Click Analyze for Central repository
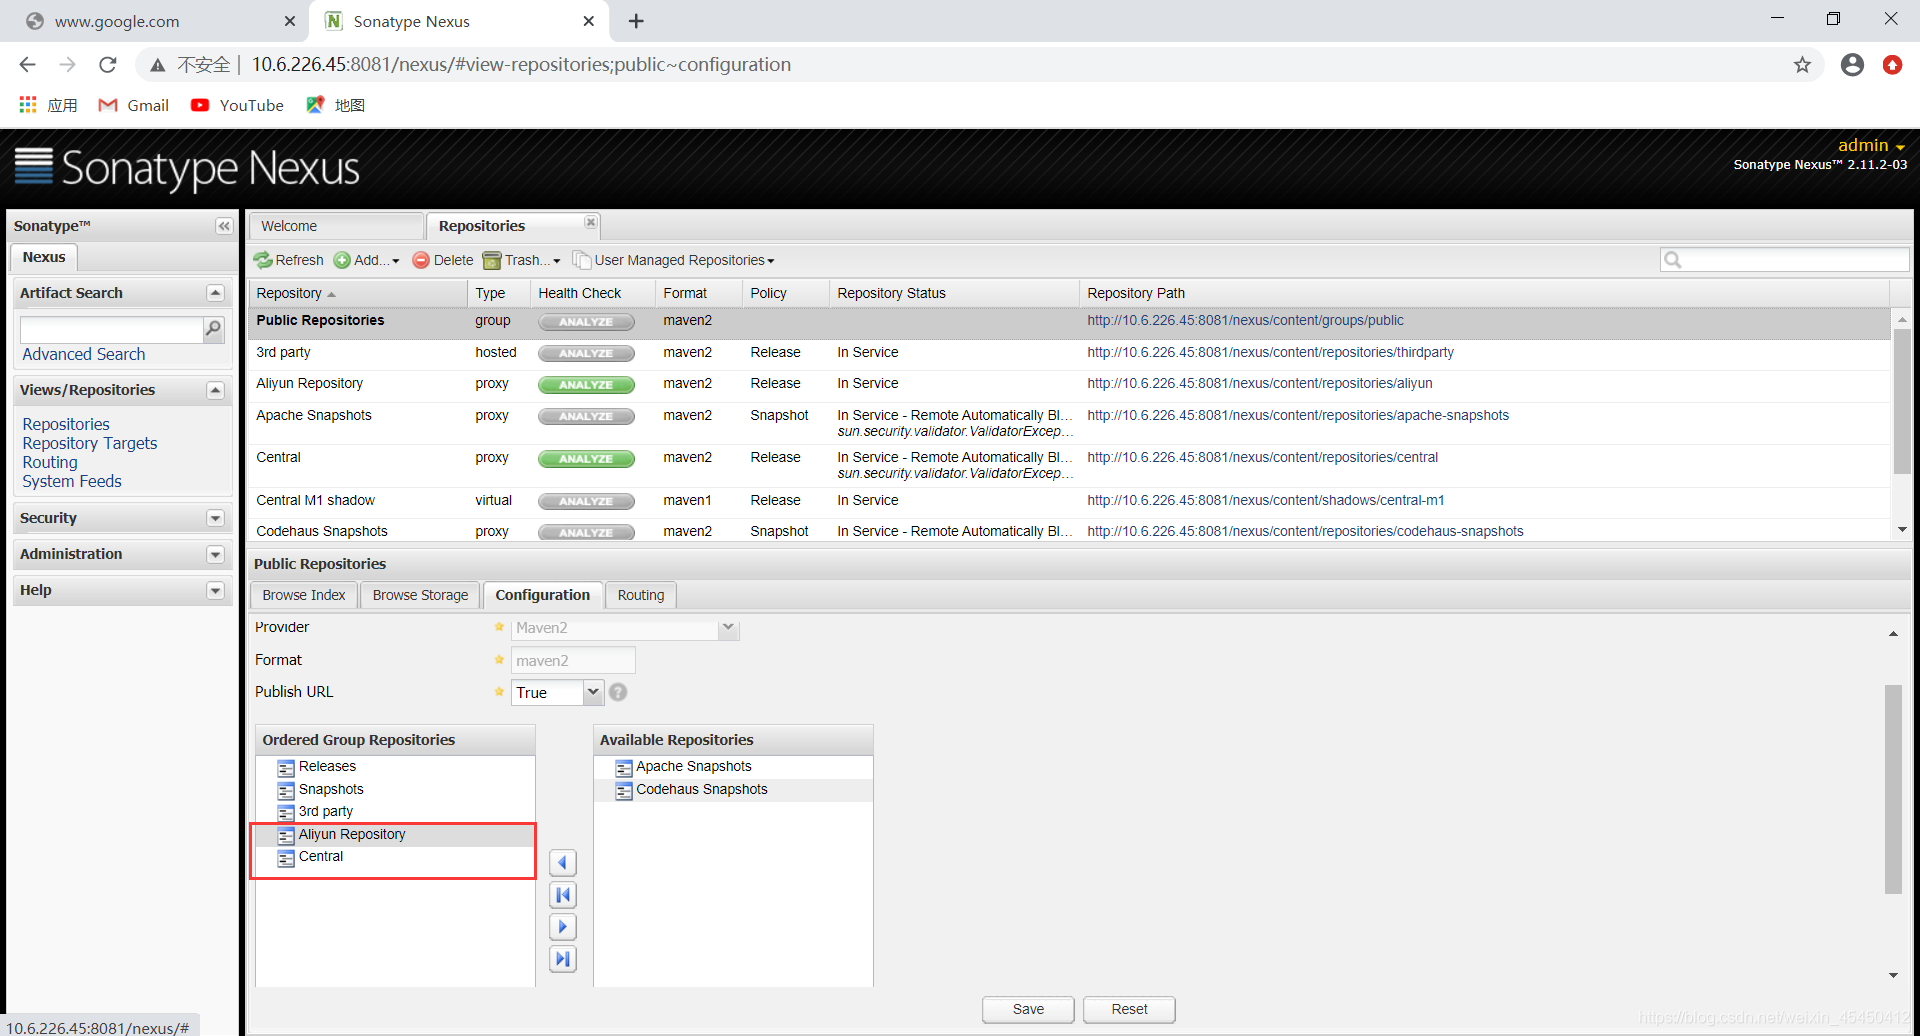 (x=586, y=459)
